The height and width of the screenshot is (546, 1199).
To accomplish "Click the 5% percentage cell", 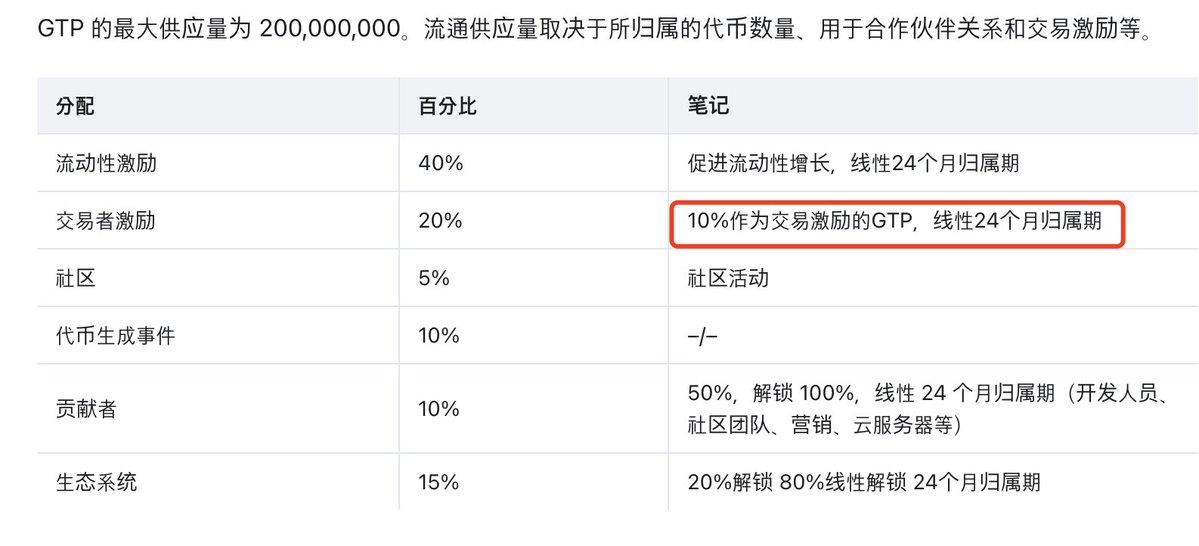I will click(x=434, y=278).
